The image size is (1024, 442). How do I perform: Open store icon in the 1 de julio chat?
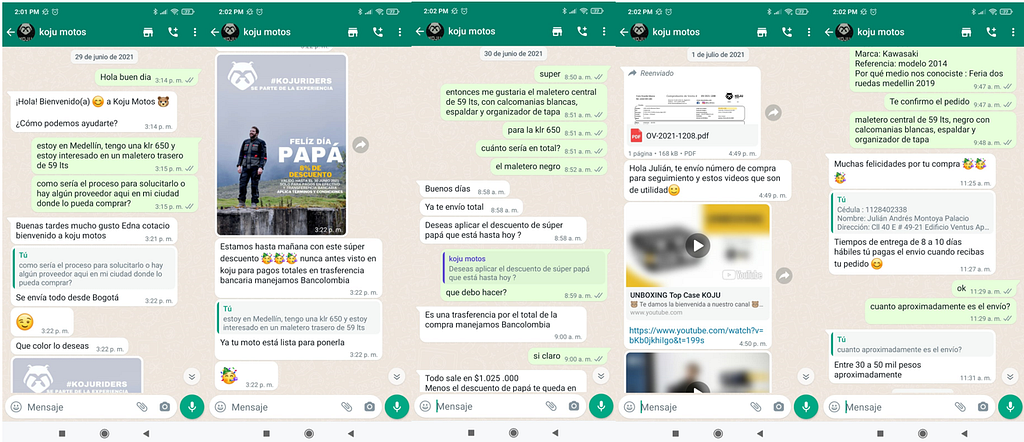coord(761,32)
